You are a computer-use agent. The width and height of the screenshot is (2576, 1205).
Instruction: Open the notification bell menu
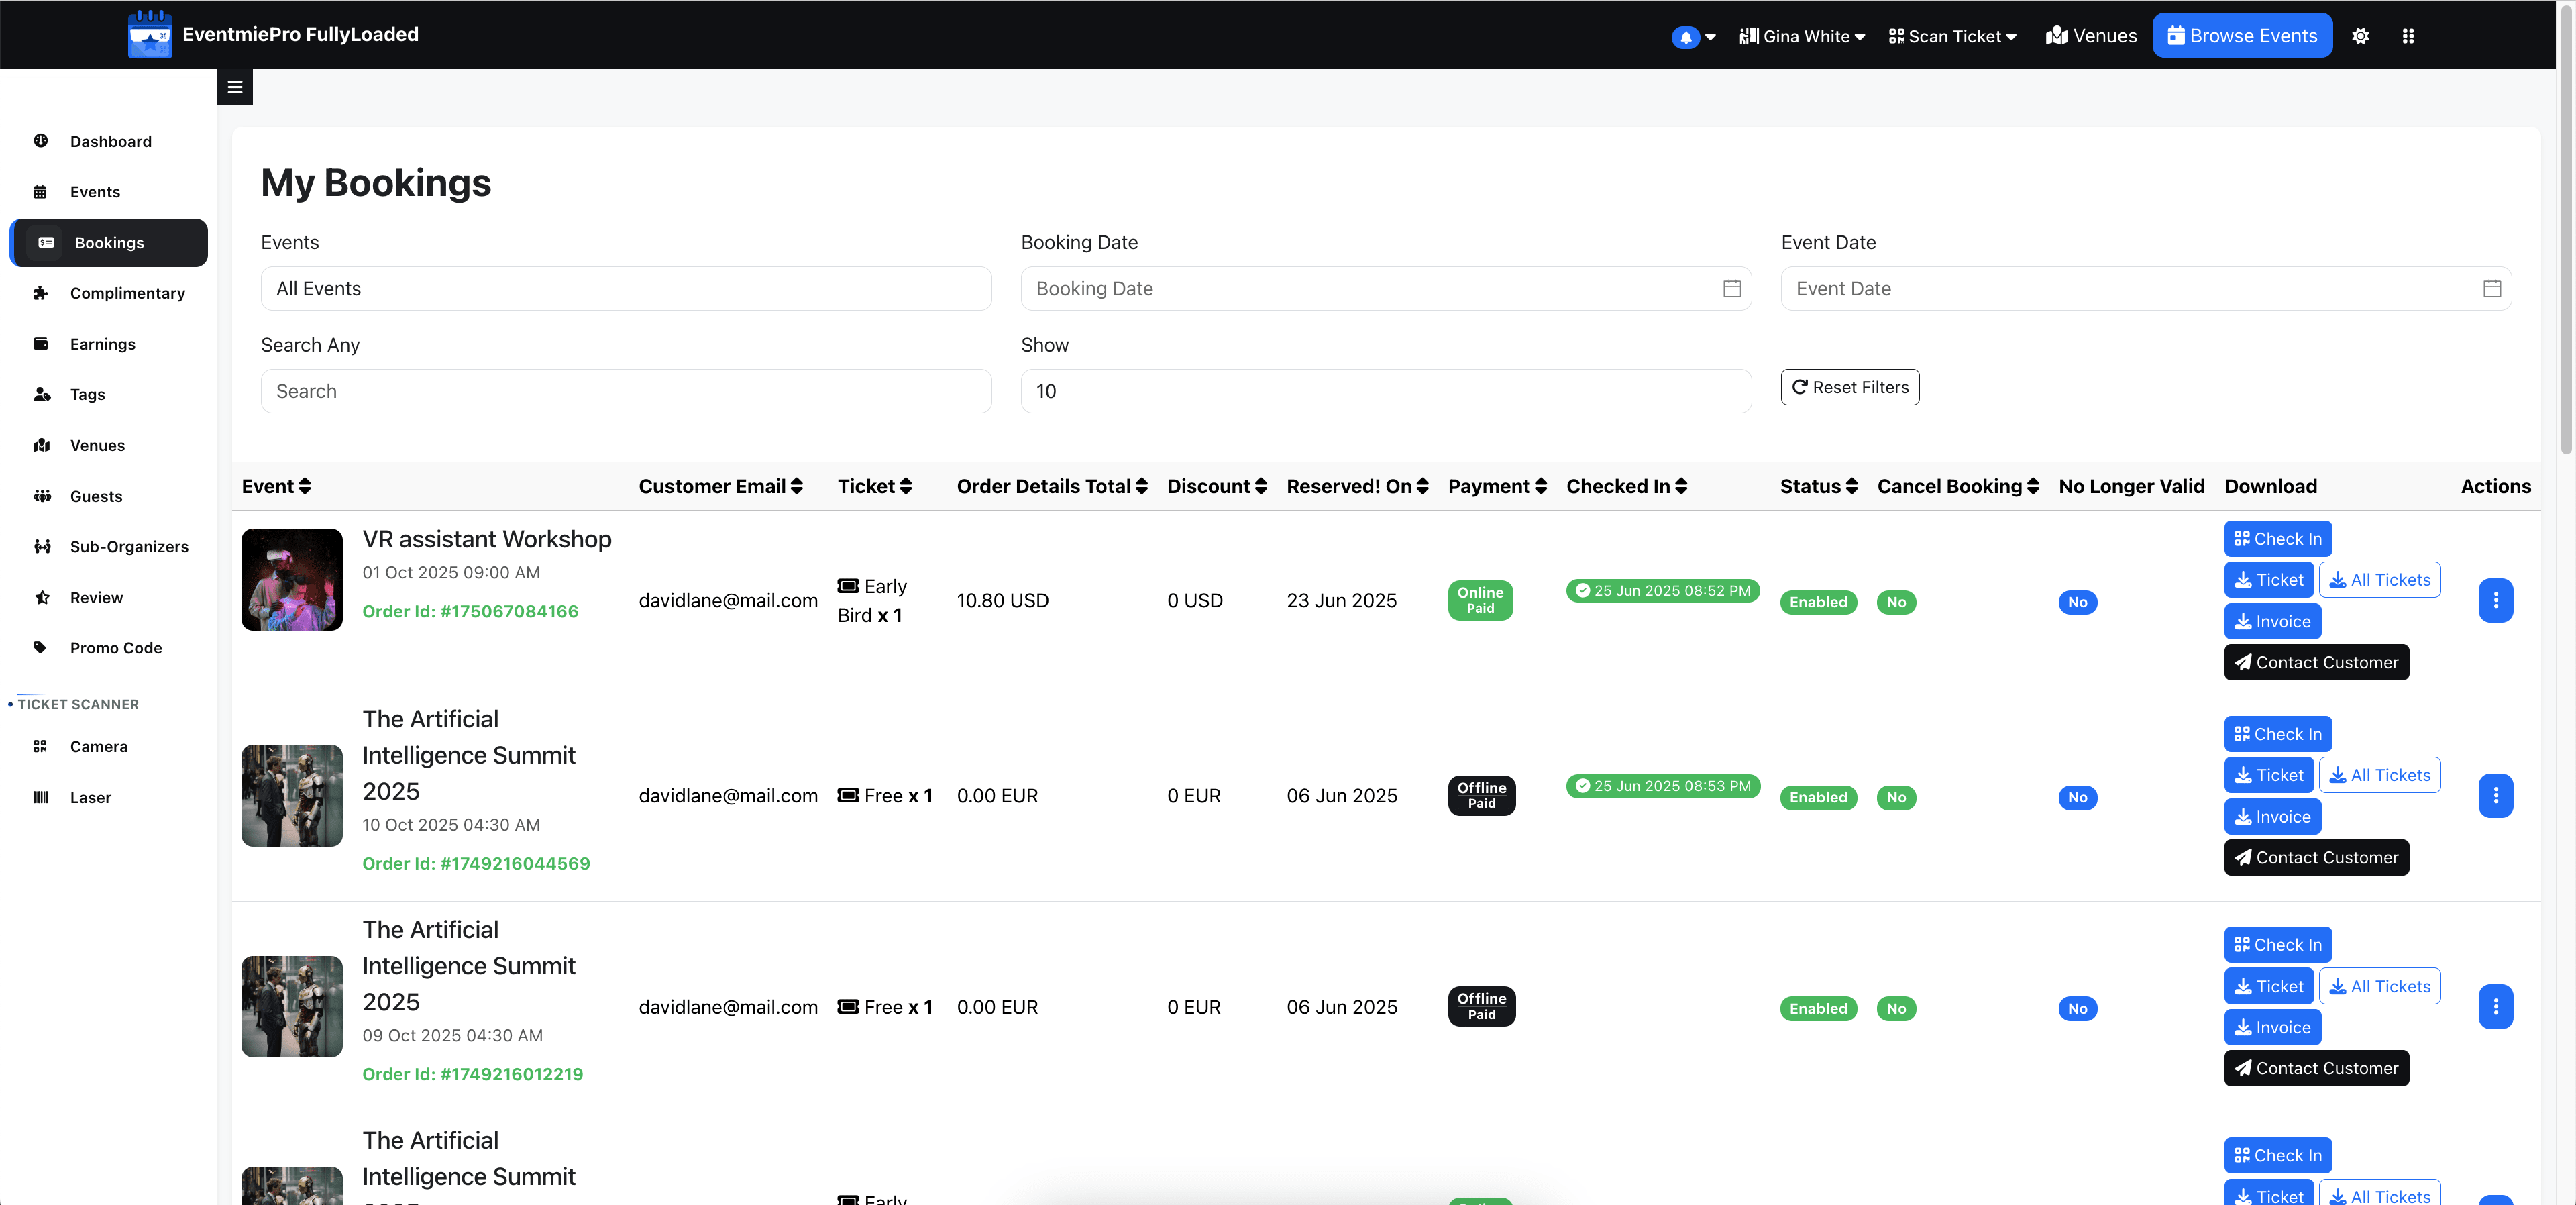pyautogui.click(x=1693, y=36)
